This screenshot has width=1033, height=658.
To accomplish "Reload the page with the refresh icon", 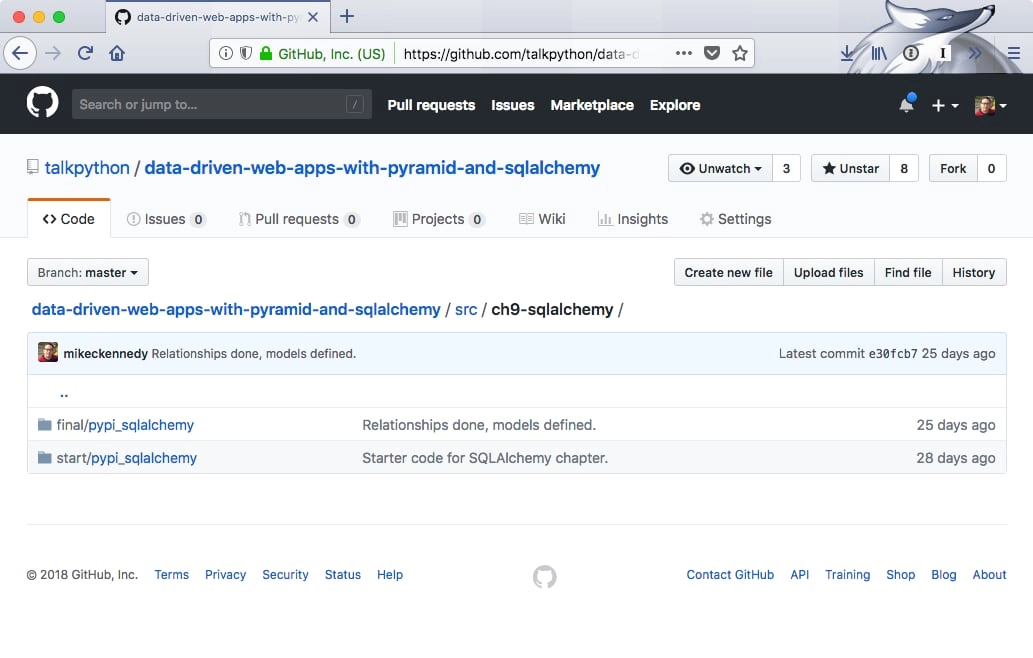I will (x=85, y=53).
